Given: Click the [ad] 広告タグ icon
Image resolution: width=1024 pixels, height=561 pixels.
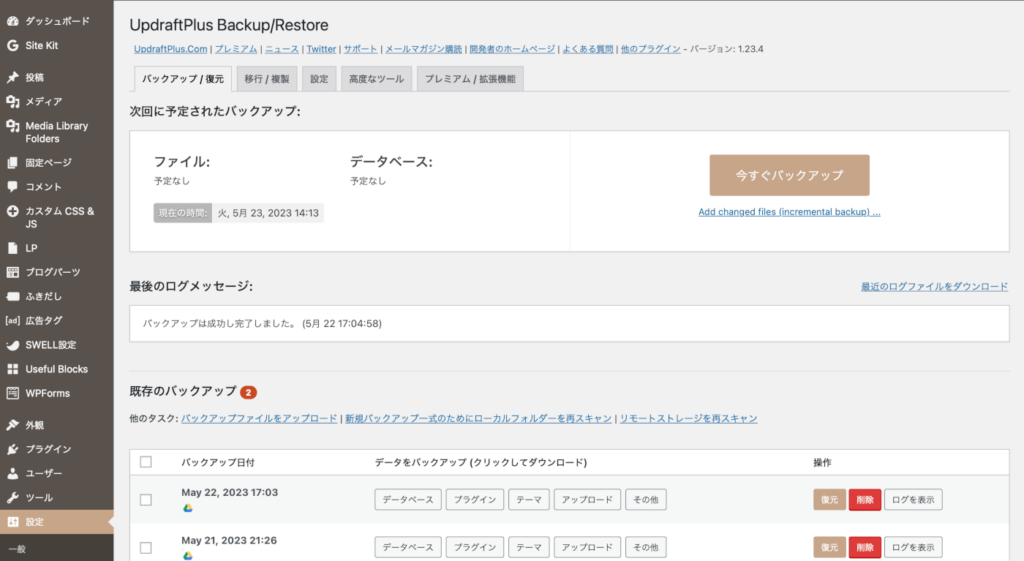Looking at the screenshot, I should [12, 321].
